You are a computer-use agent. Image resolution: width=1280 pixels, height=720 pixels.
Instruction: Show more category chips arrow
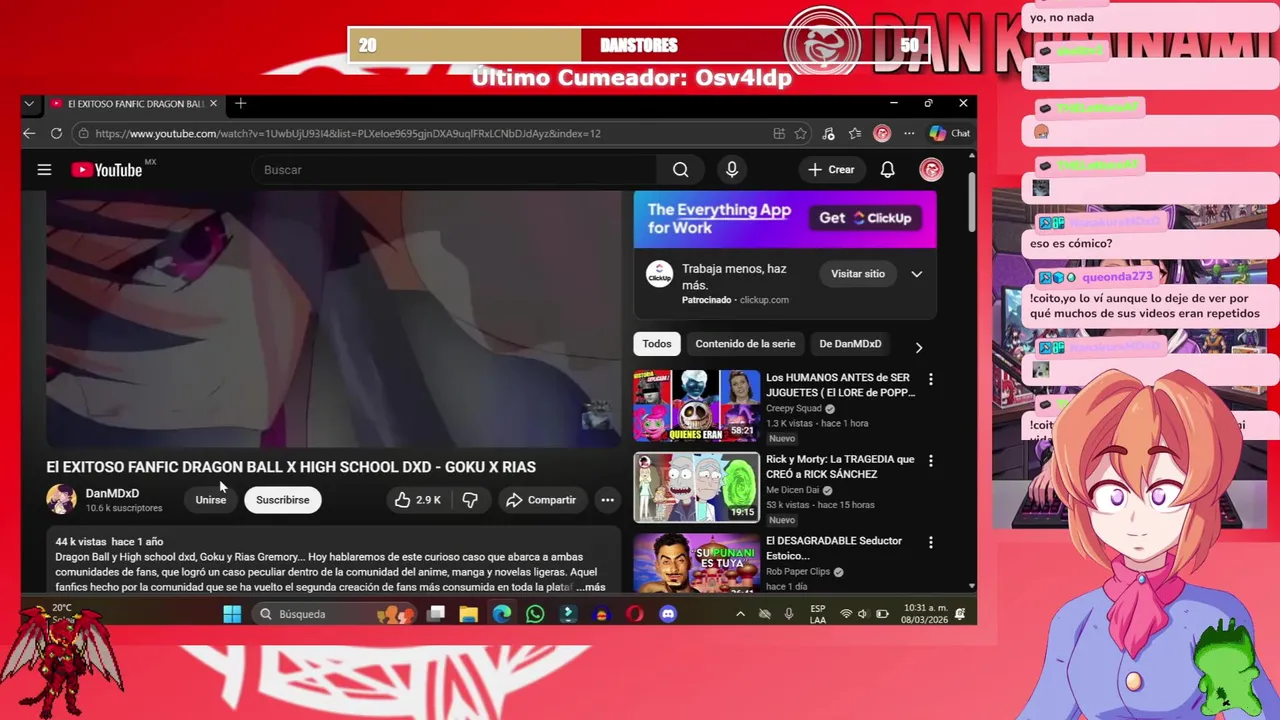(918, 347)
